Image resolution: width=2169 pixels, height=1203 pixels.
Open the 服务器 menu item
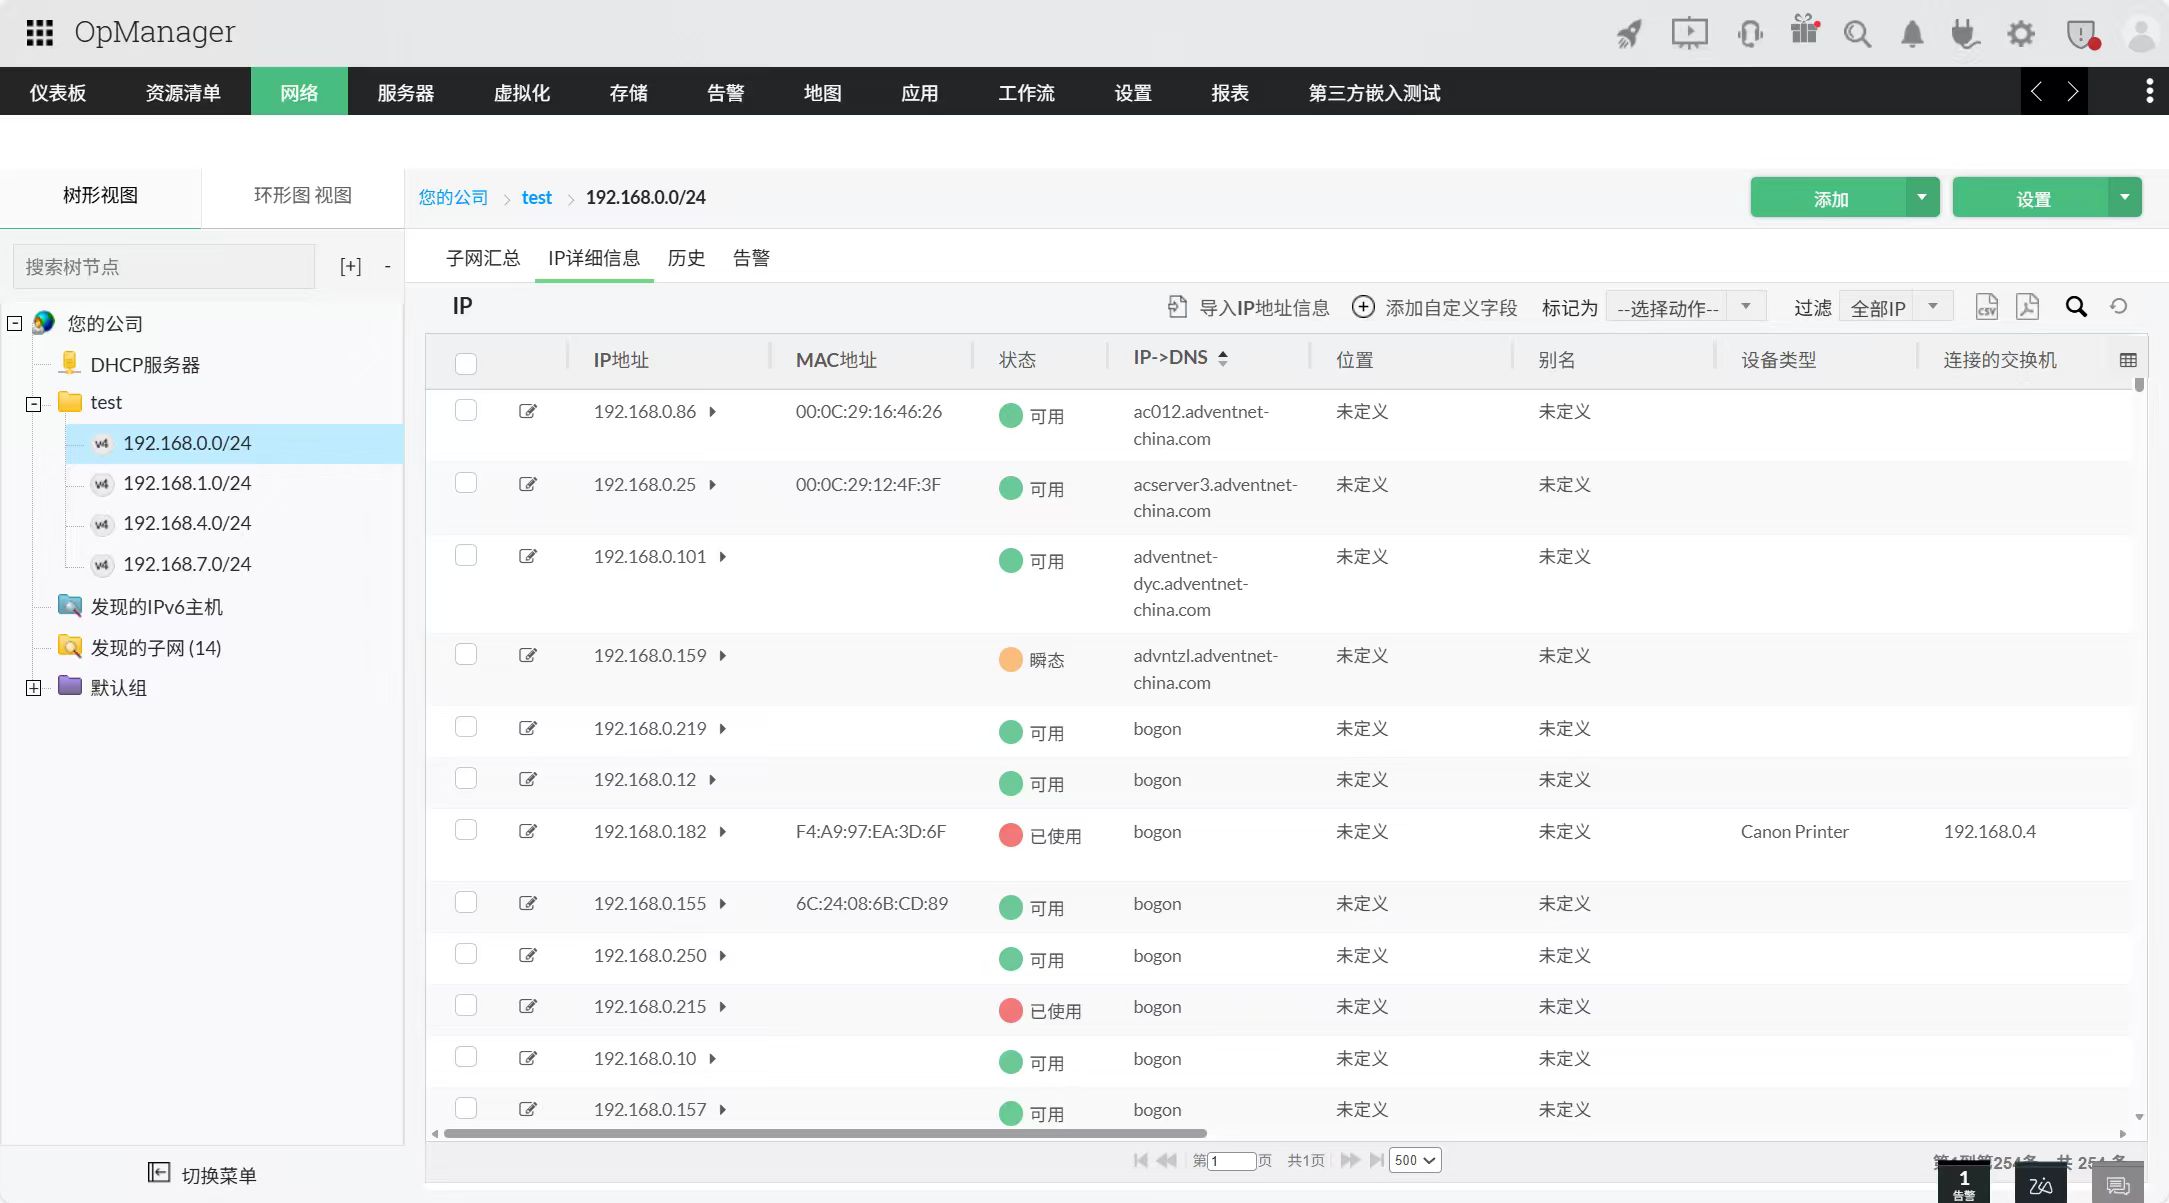pos(405,92)
